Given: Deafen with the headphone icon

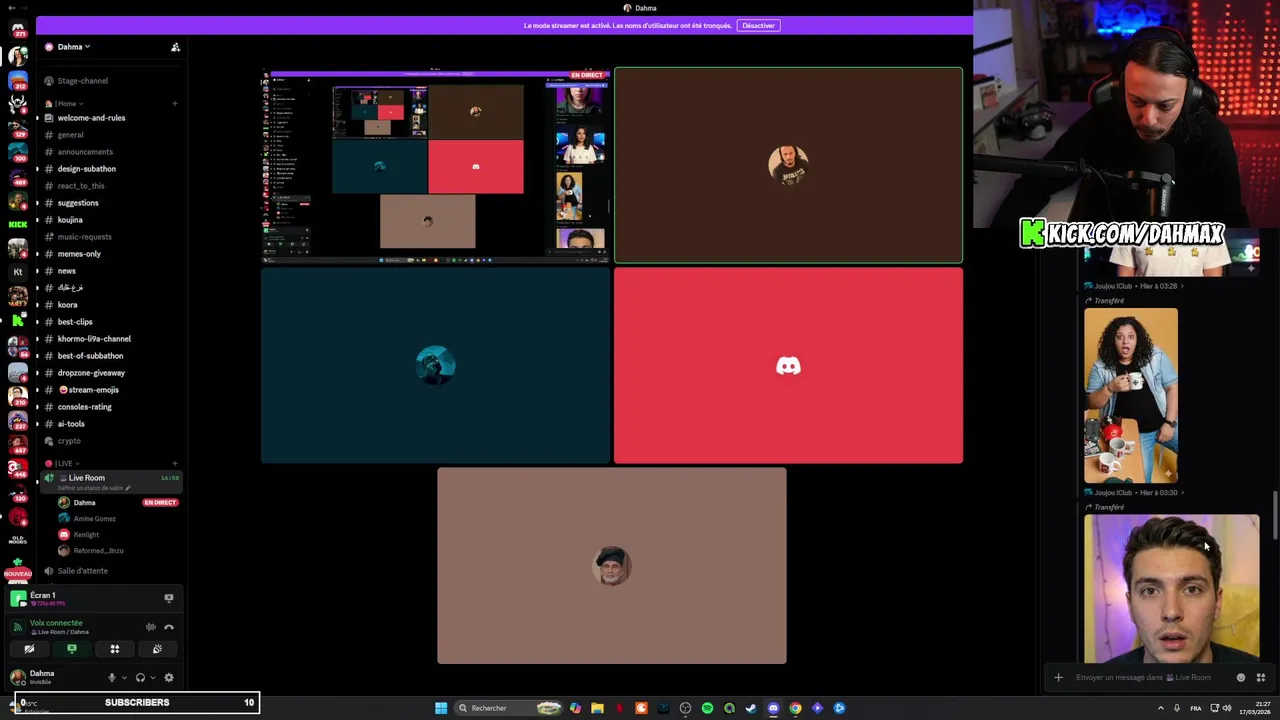Looking at the screenshot, I should click(140, 677).
